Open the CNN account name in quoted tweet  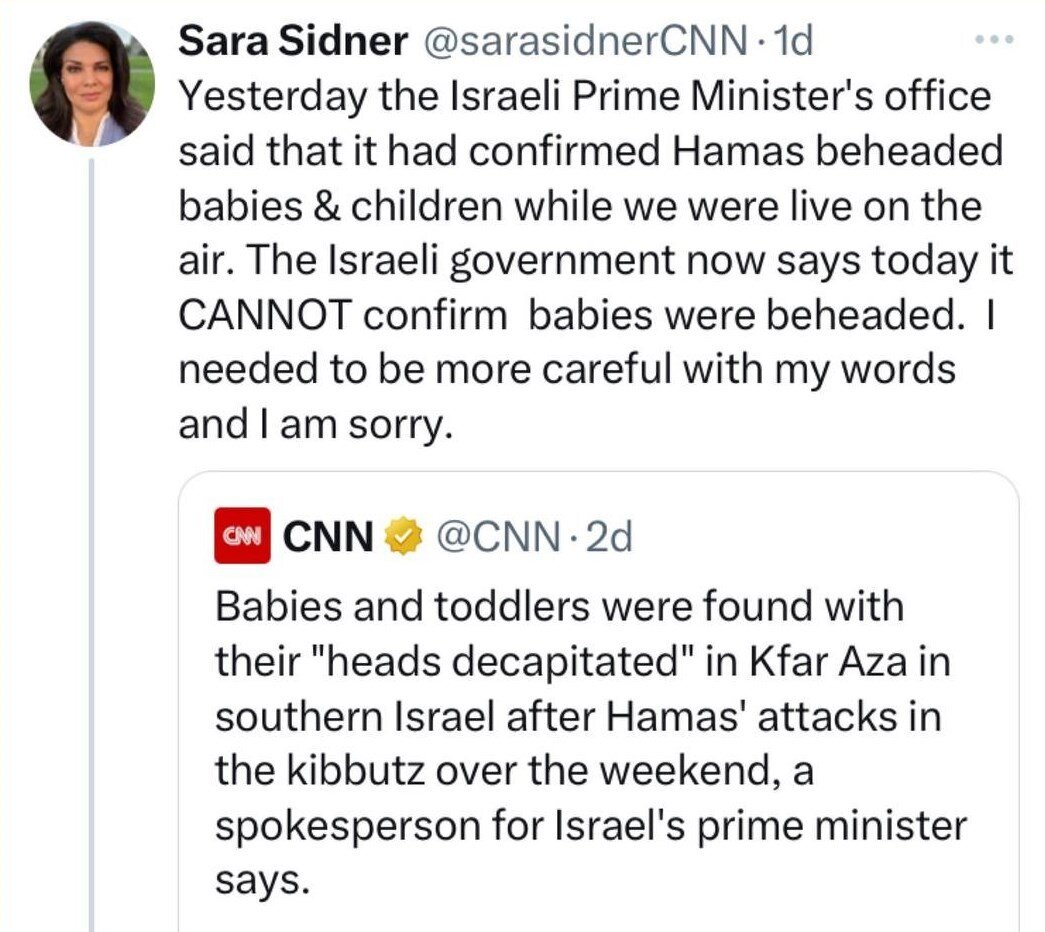click(328, 537)
